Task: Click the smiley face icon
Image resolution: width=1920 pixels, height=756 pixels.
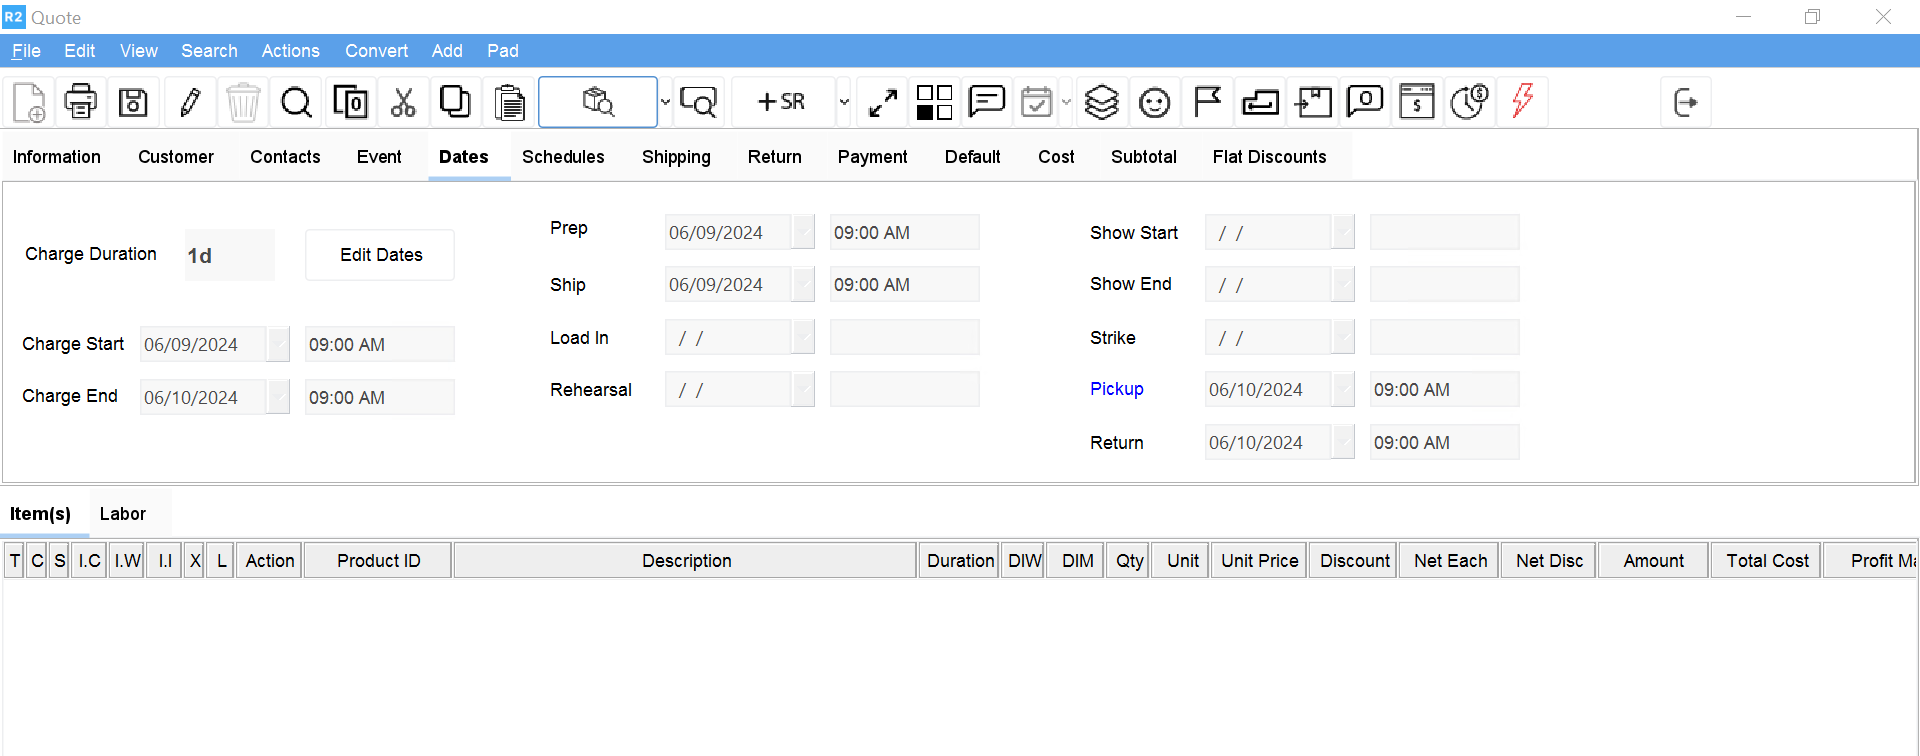Action: pos(1155,102)
